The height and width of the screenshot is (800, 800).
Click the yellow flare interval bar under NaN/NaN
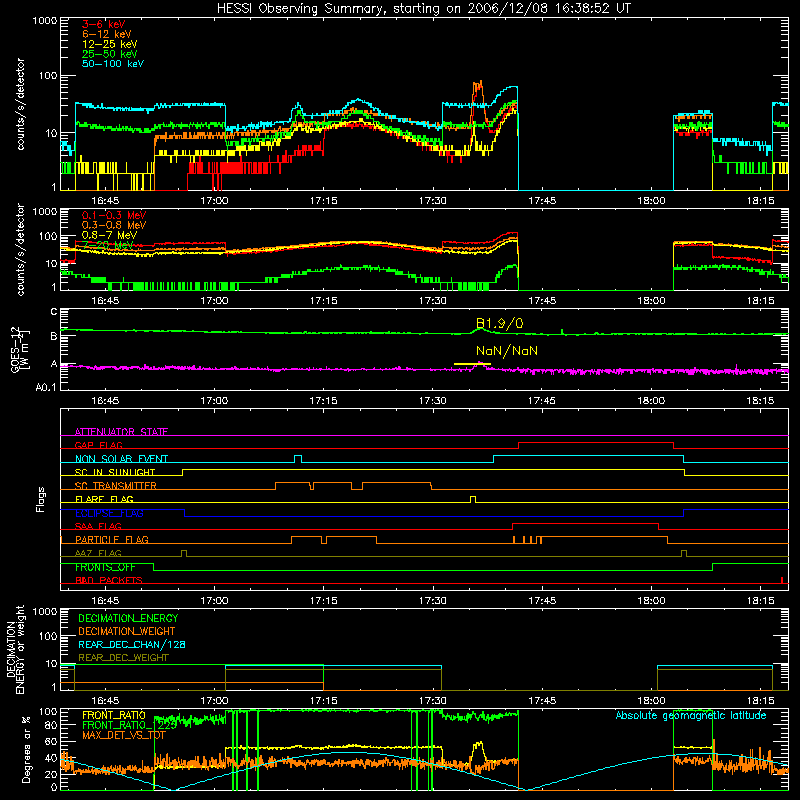click(472, 364)
